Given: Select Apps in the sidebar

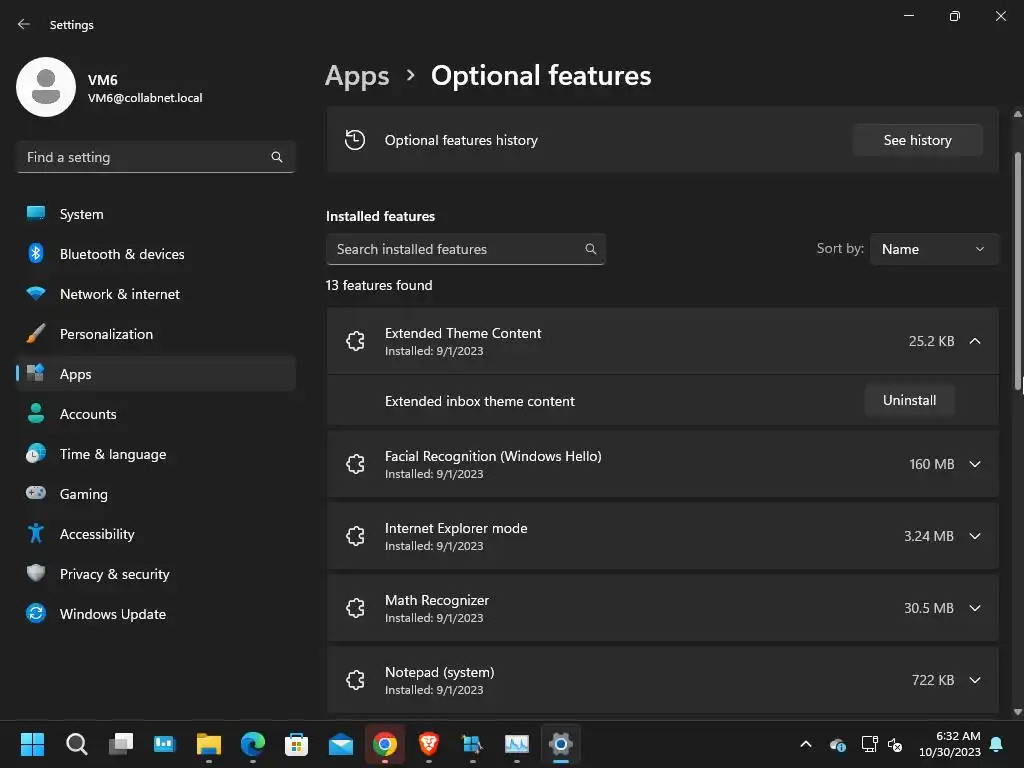Looking at the screenshot, I should click(156, 374).
